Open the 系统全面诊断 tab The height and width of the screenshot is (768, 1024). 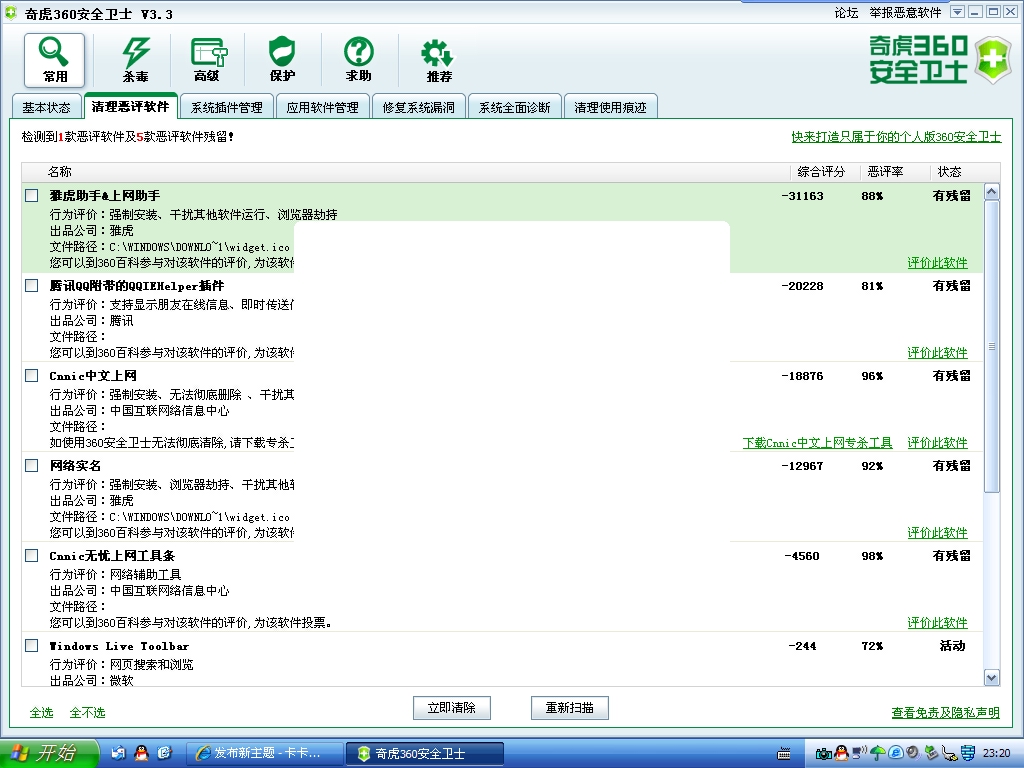515,107
